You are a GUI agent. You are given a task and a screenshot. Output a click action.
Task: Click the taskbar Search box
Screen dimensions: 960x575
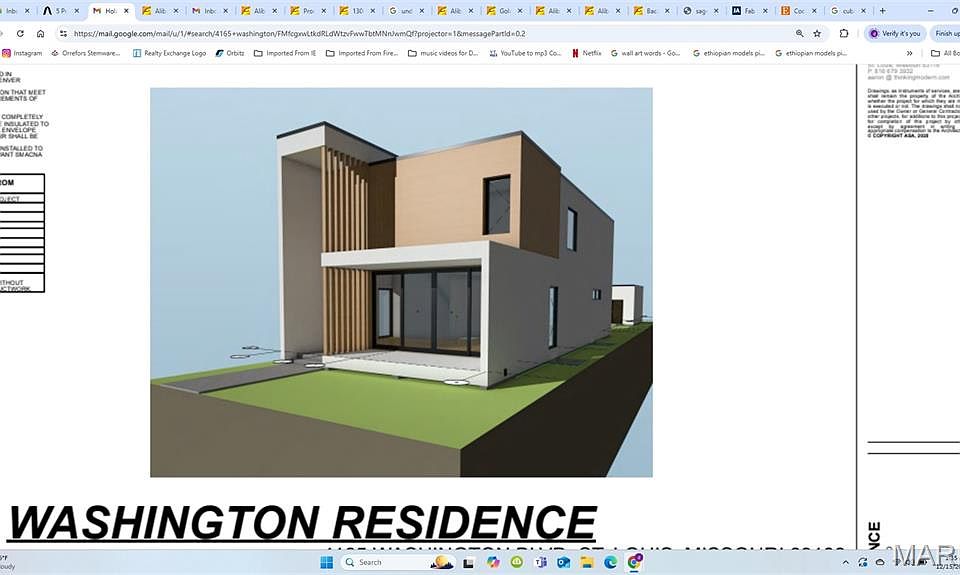point(398,562)
